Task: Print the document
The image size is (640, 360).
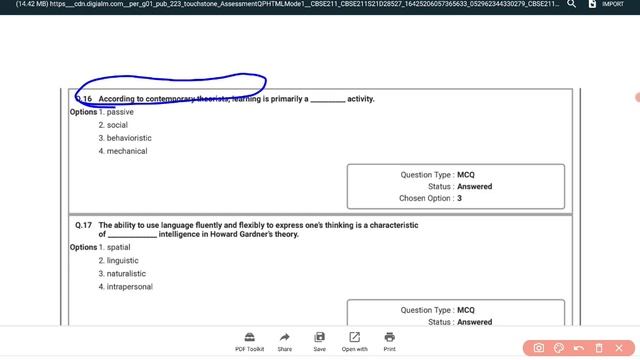Action: point(389,342)
